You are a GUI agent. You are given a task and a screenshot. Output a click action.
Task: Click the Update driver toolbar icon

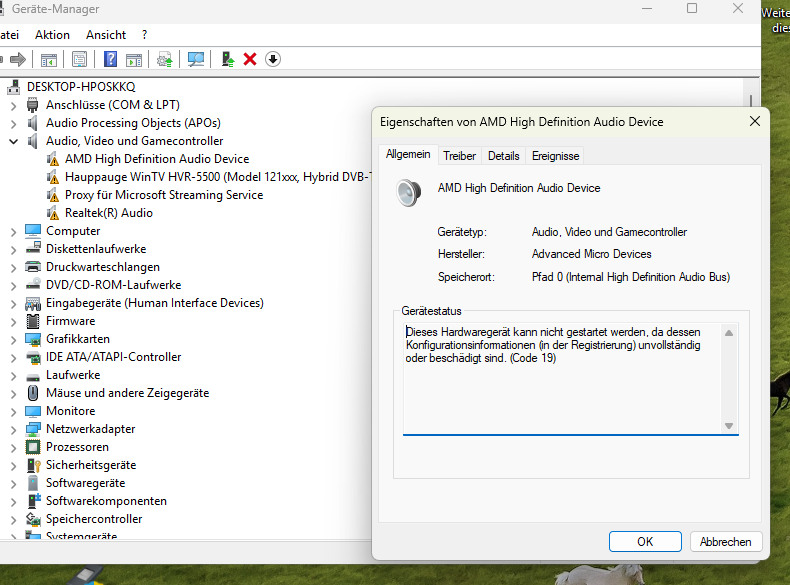coord(164,59)
